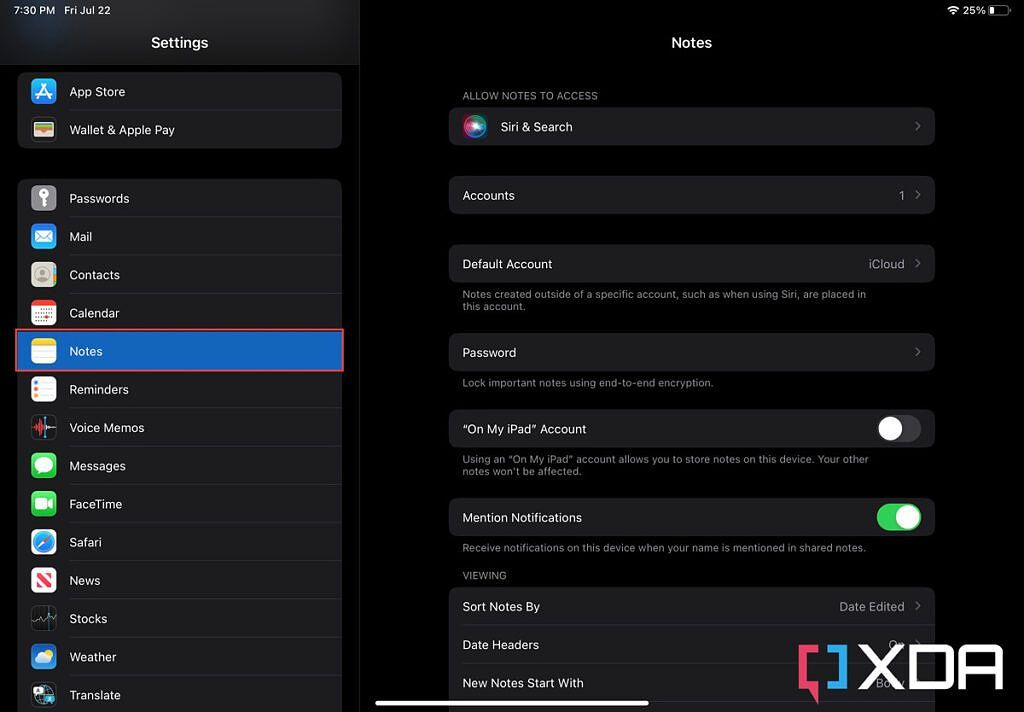Select Wallet & Apple Pay label
1024x712 pixels.
(x=122, y=130)
